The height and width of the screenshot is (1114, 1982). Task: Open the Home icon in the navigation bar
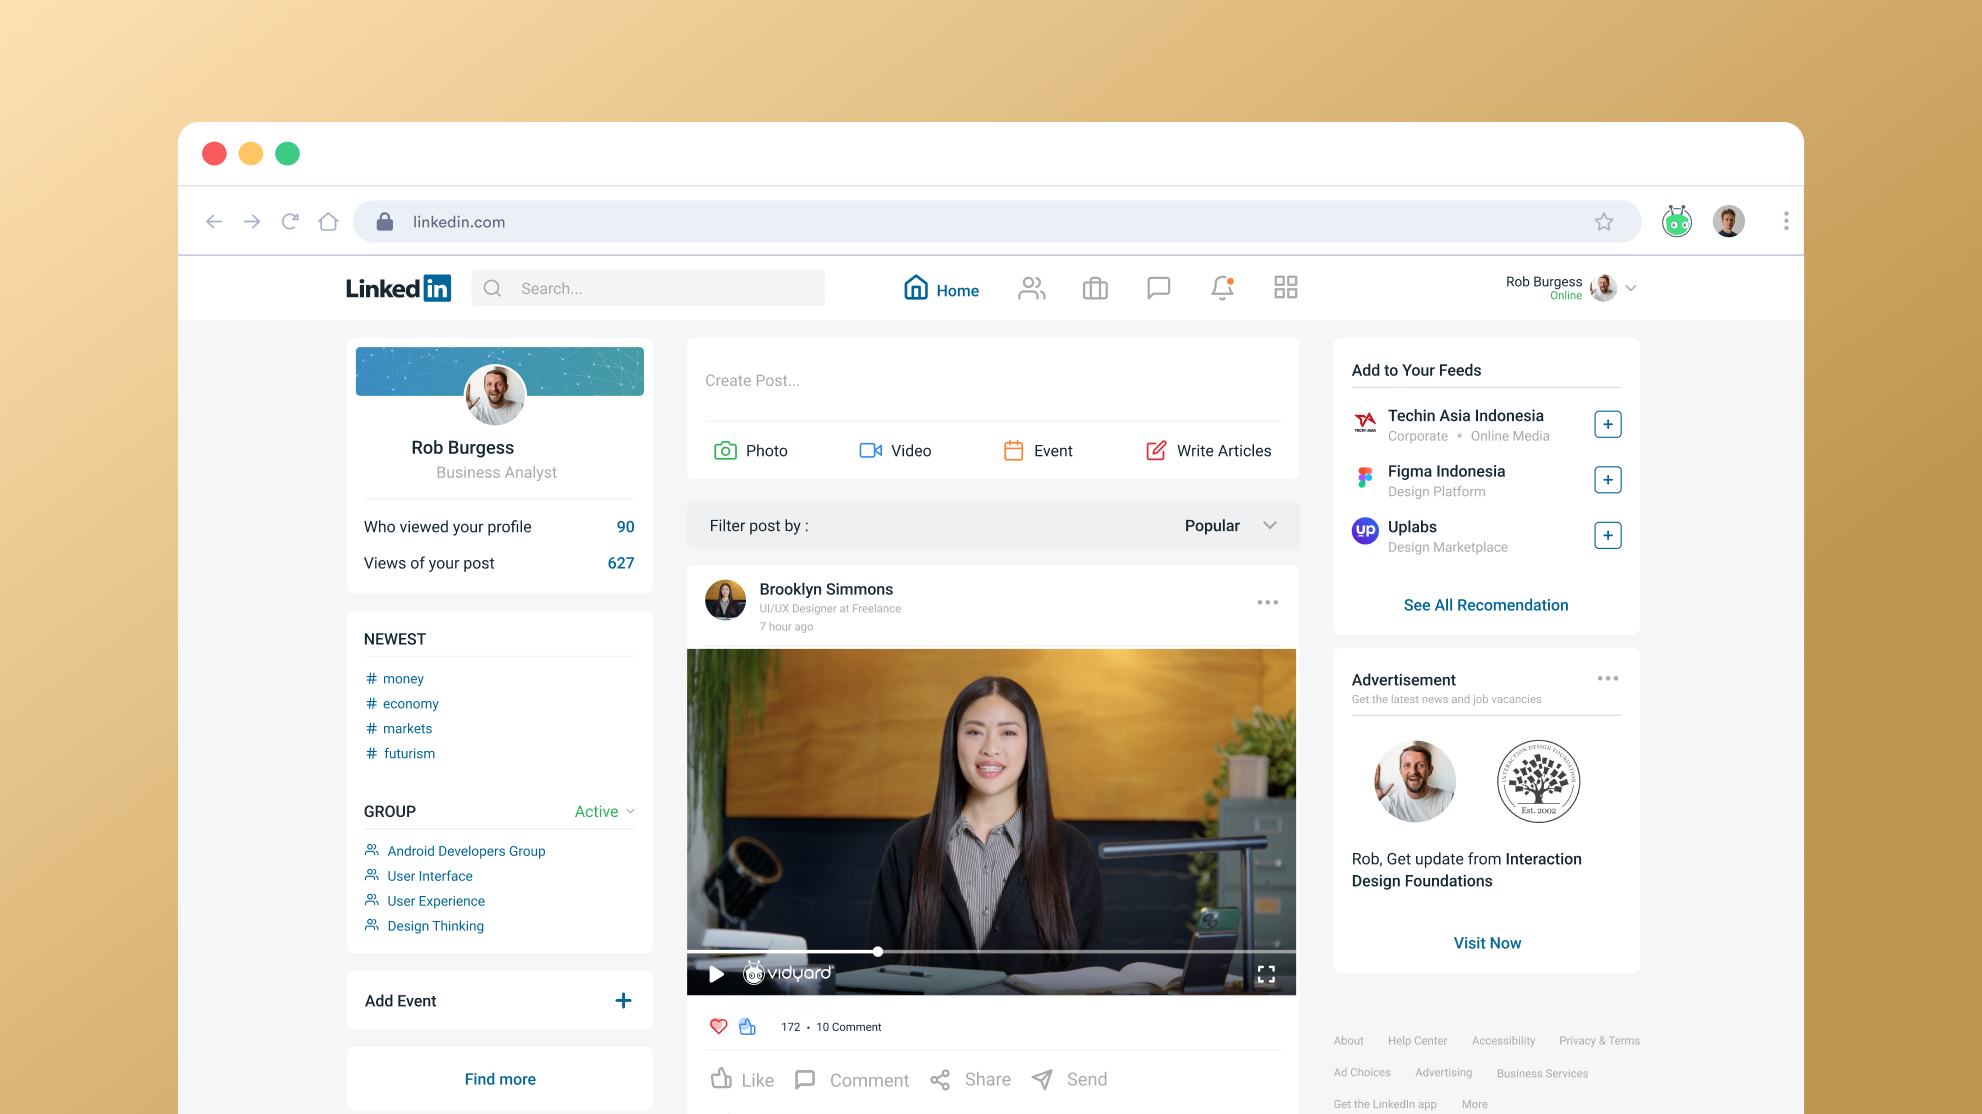pos(916,287)
